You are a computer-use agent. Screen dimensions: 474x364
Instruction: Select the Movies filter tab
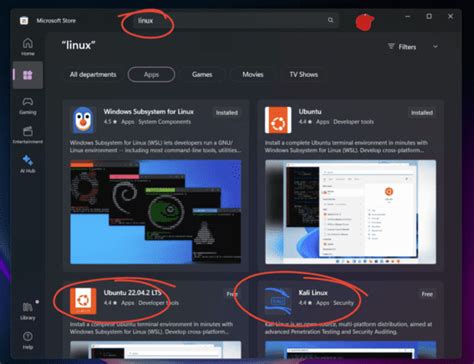(x=253, y=74)
